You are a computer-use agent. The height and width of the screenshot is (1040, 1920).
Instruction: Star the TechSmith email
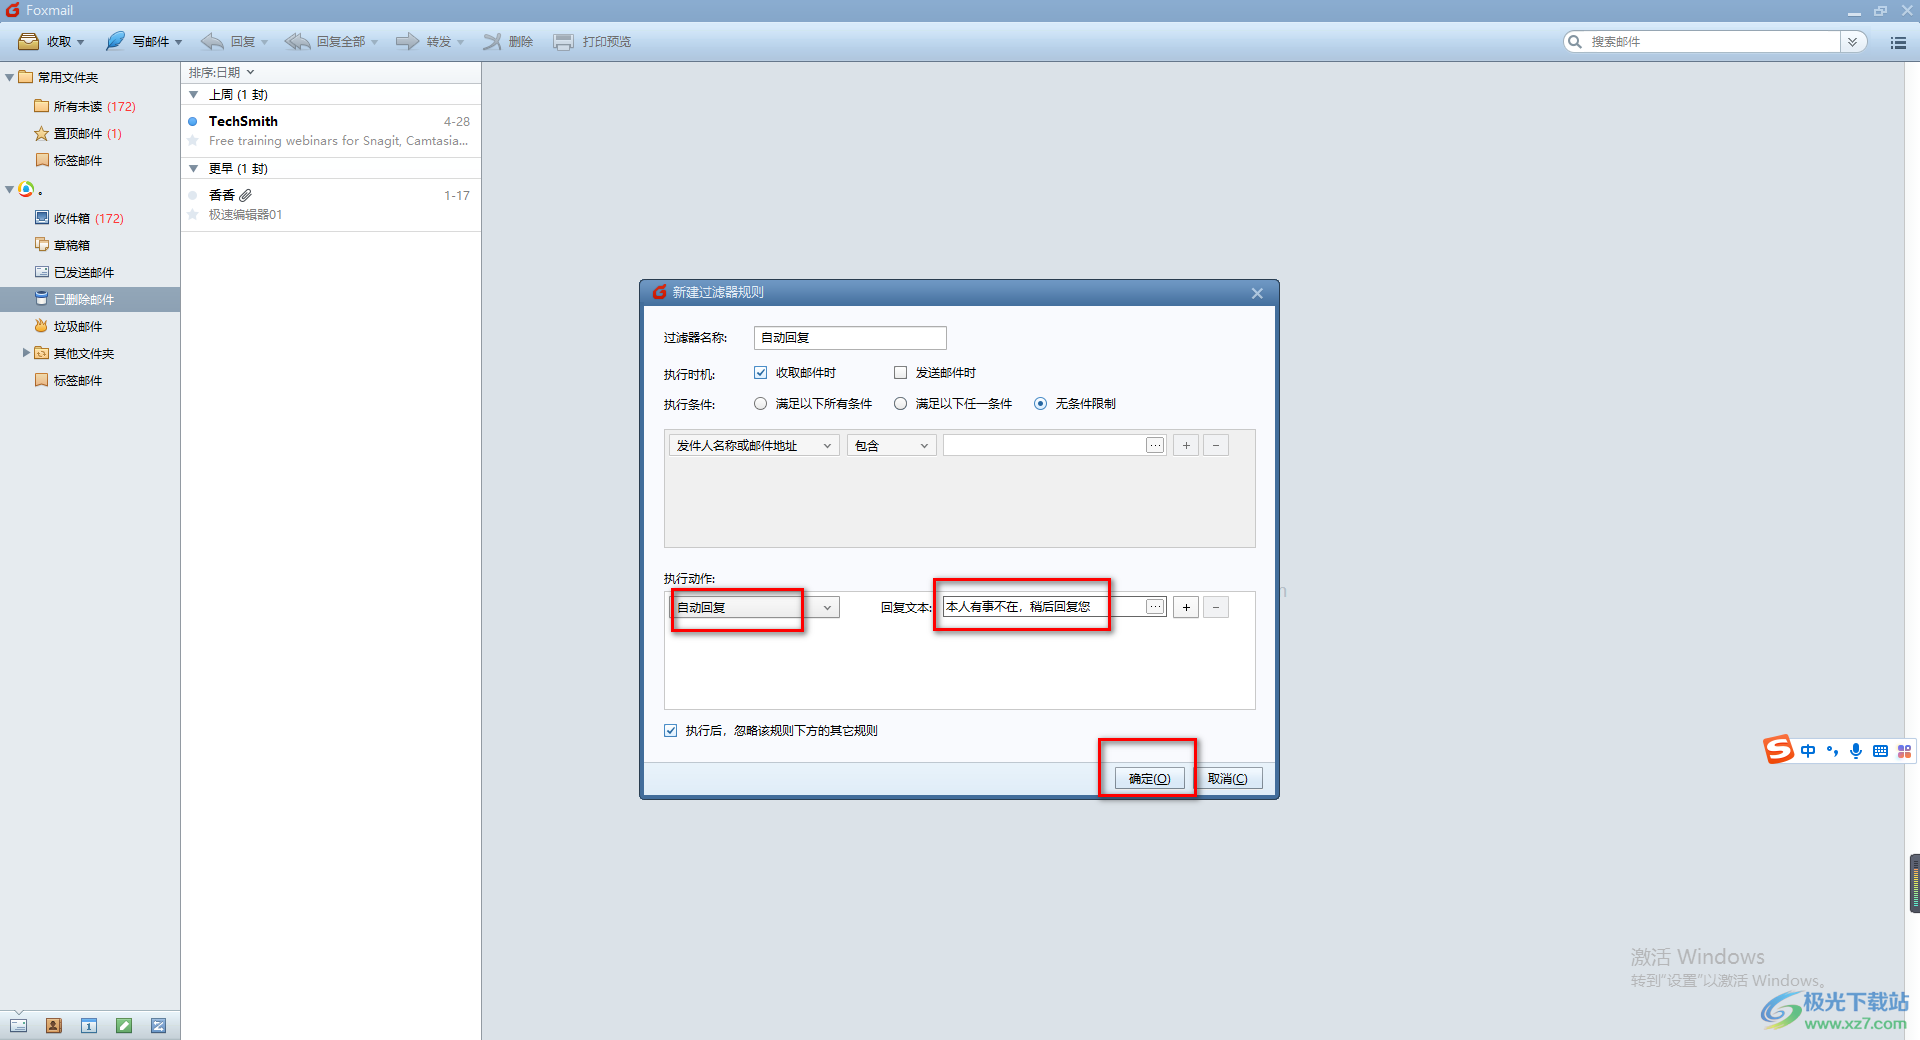click(193, 141)
